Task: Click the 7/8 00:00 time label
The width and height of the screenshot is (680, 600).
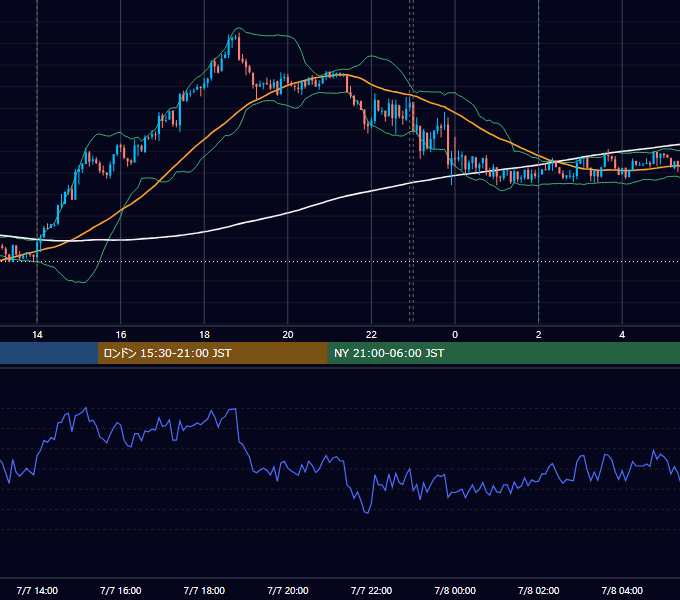Action: 455,590
